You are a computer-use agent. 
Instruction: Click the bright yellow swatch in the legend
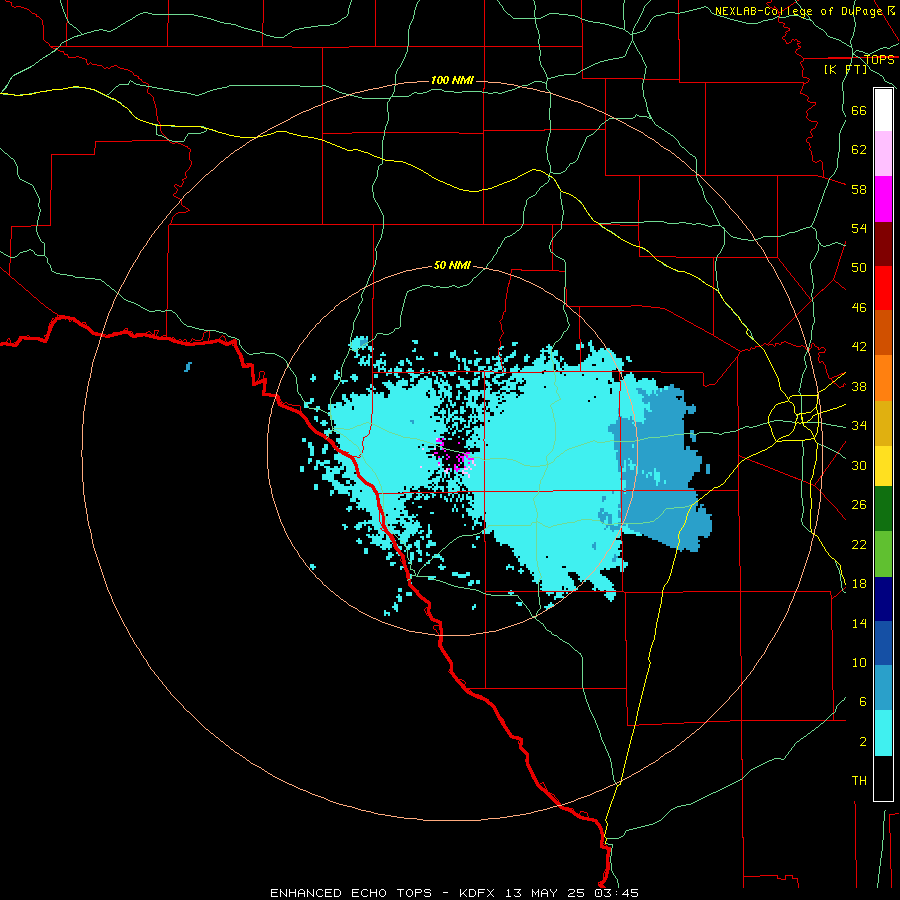883,466
